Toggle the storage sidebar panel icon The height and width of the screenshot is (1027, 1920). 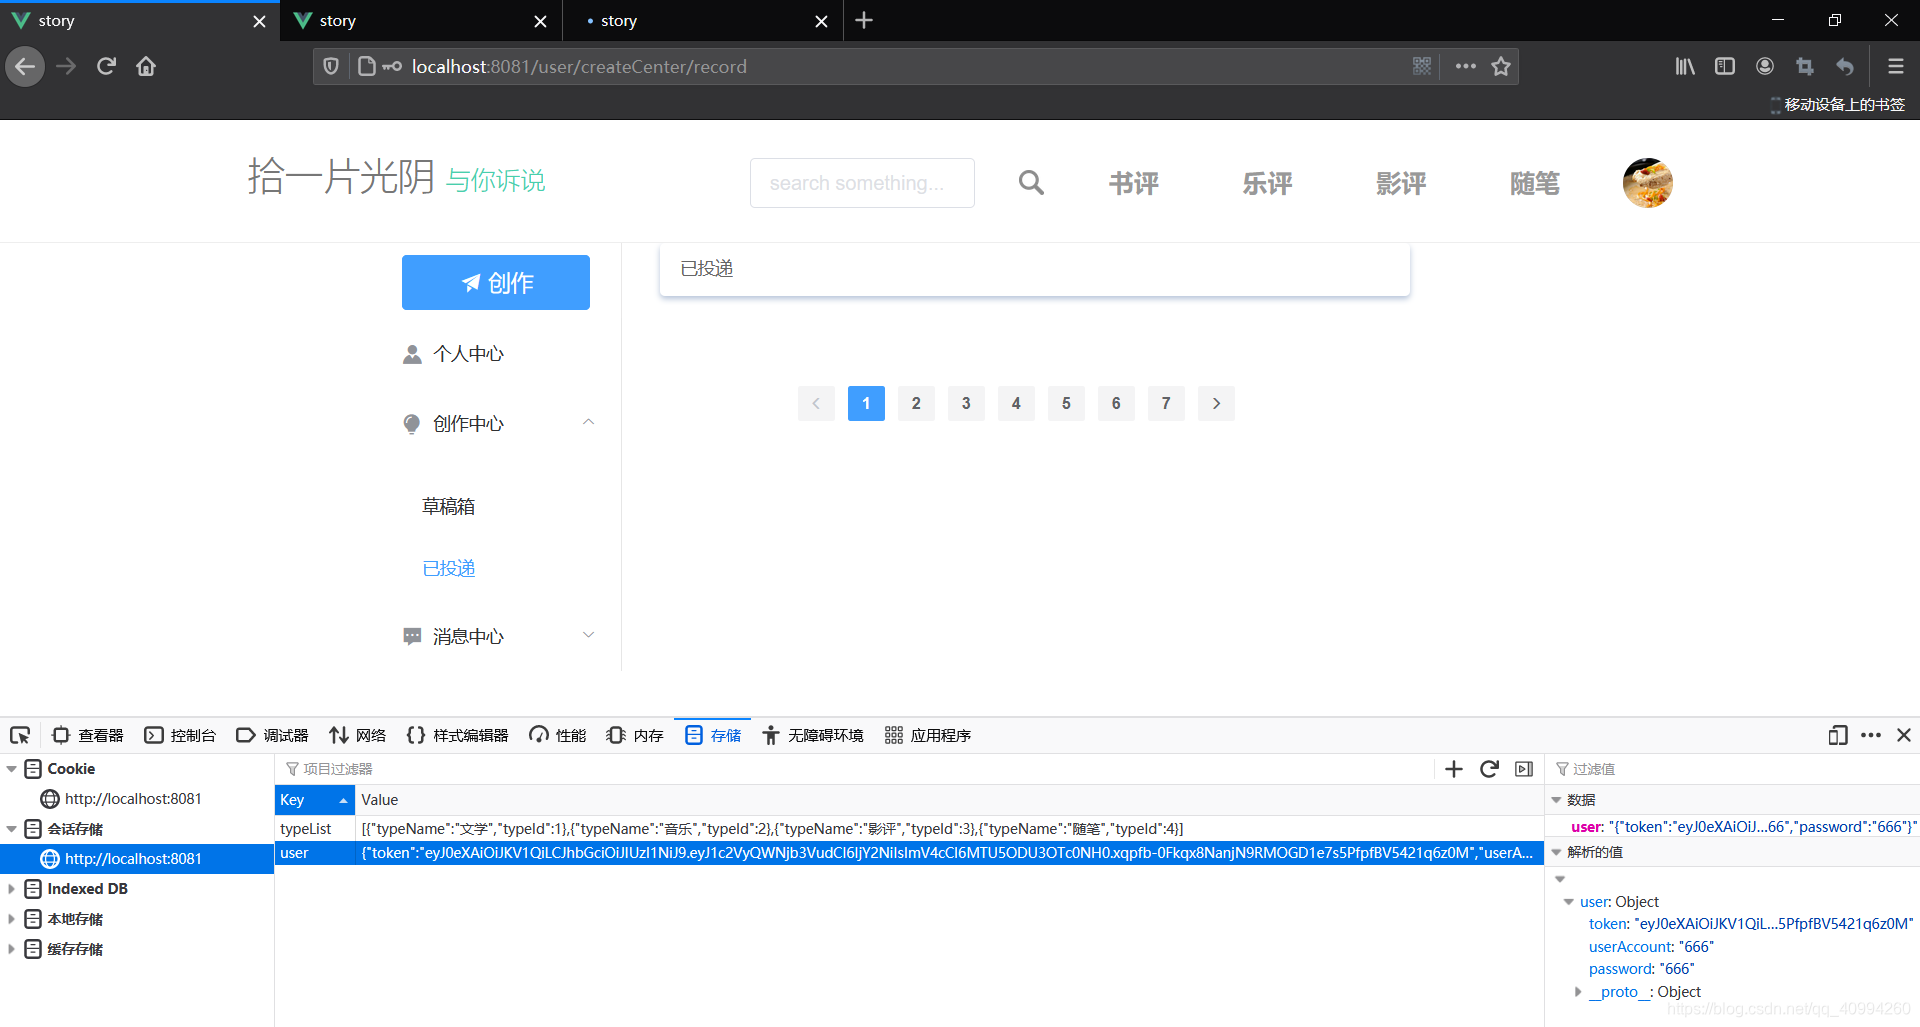[1524, 769]
